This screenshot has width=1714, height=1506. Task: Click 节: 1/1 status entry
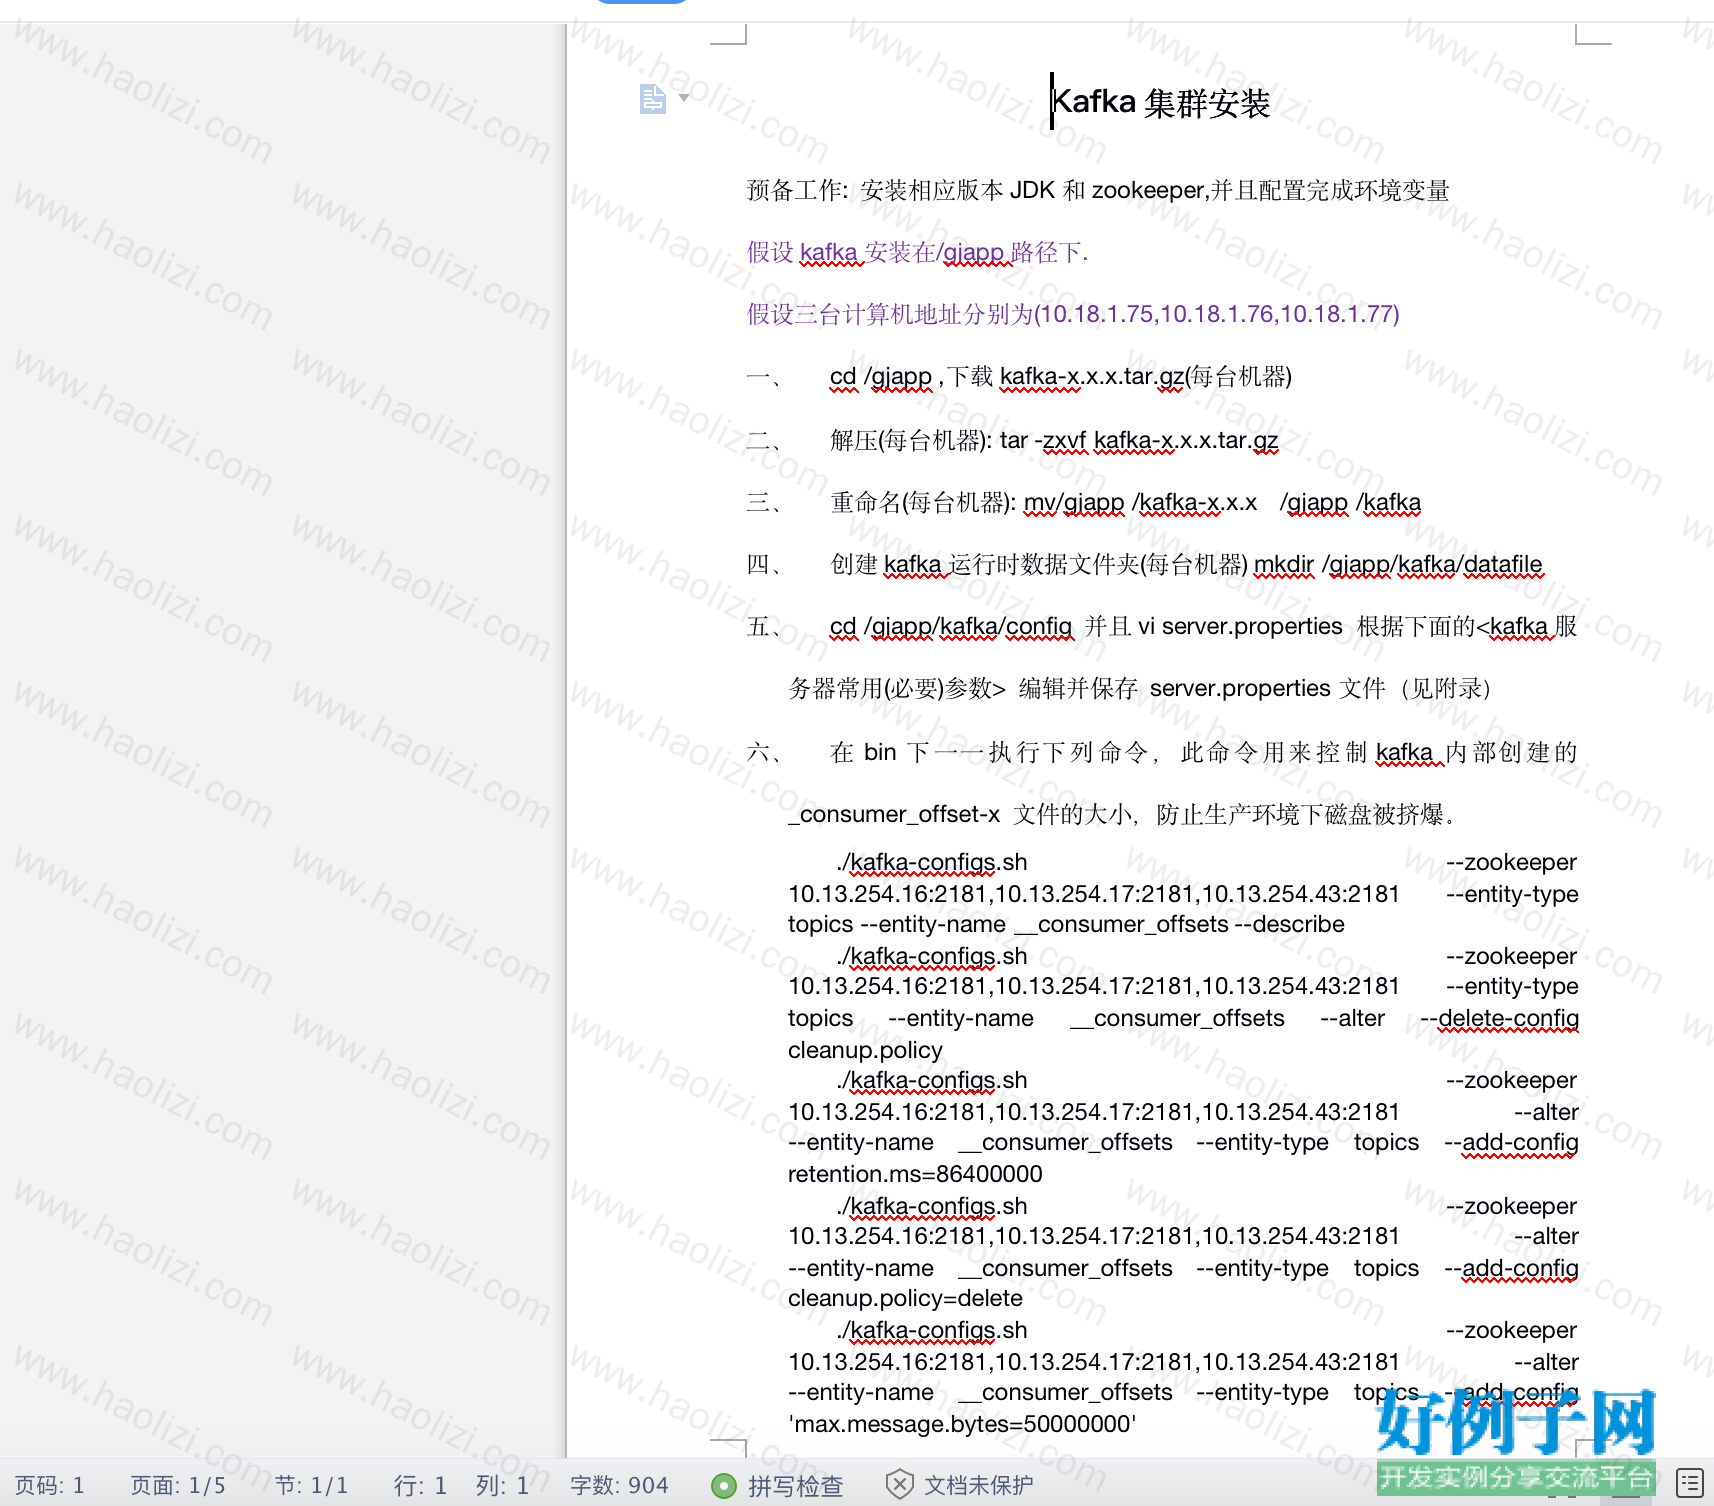tap(312, 1486)
